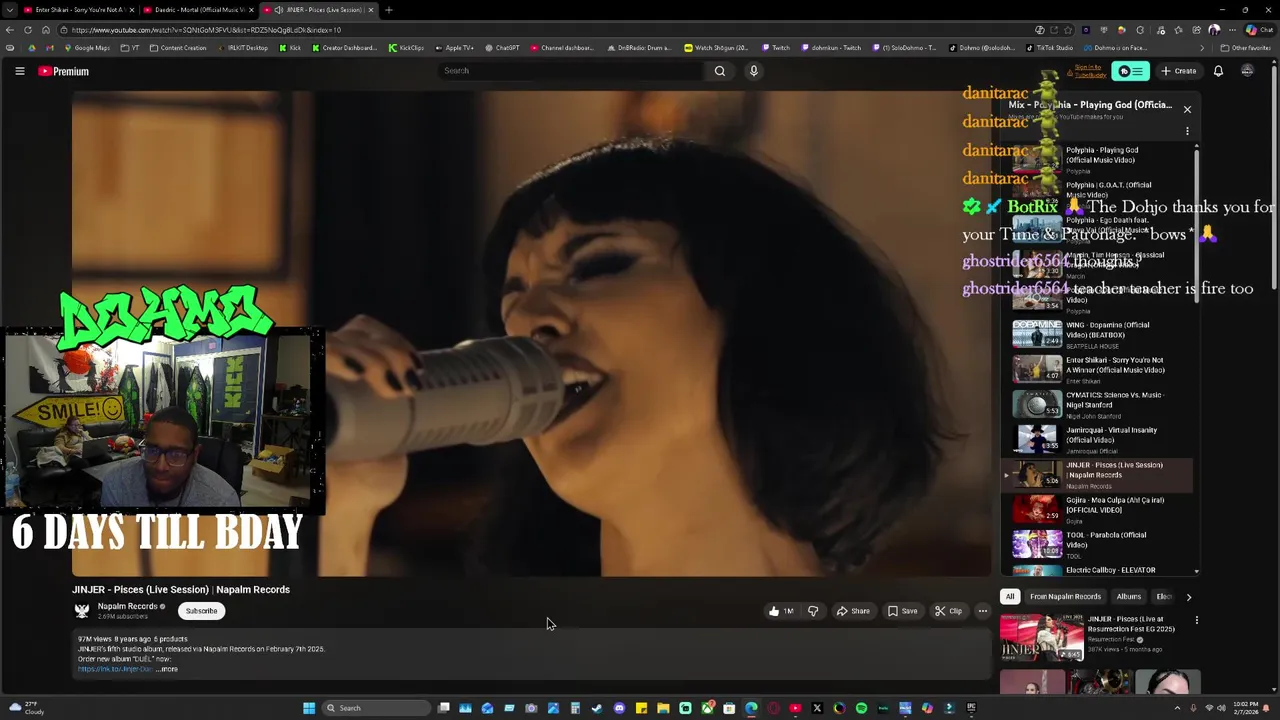This screenshot has width=1280, height=720.
Task: Click the Windows taskbar search box
Action: tap(377, 708)
